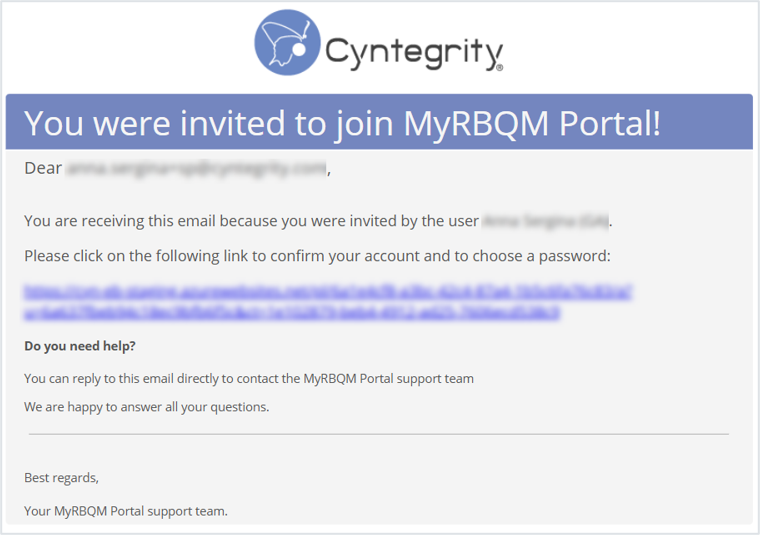Image resolution: width=760 pixels, height=535 pixels.
Task: Click the reply-to-support-team sentence
Action: tap(249, 378)
